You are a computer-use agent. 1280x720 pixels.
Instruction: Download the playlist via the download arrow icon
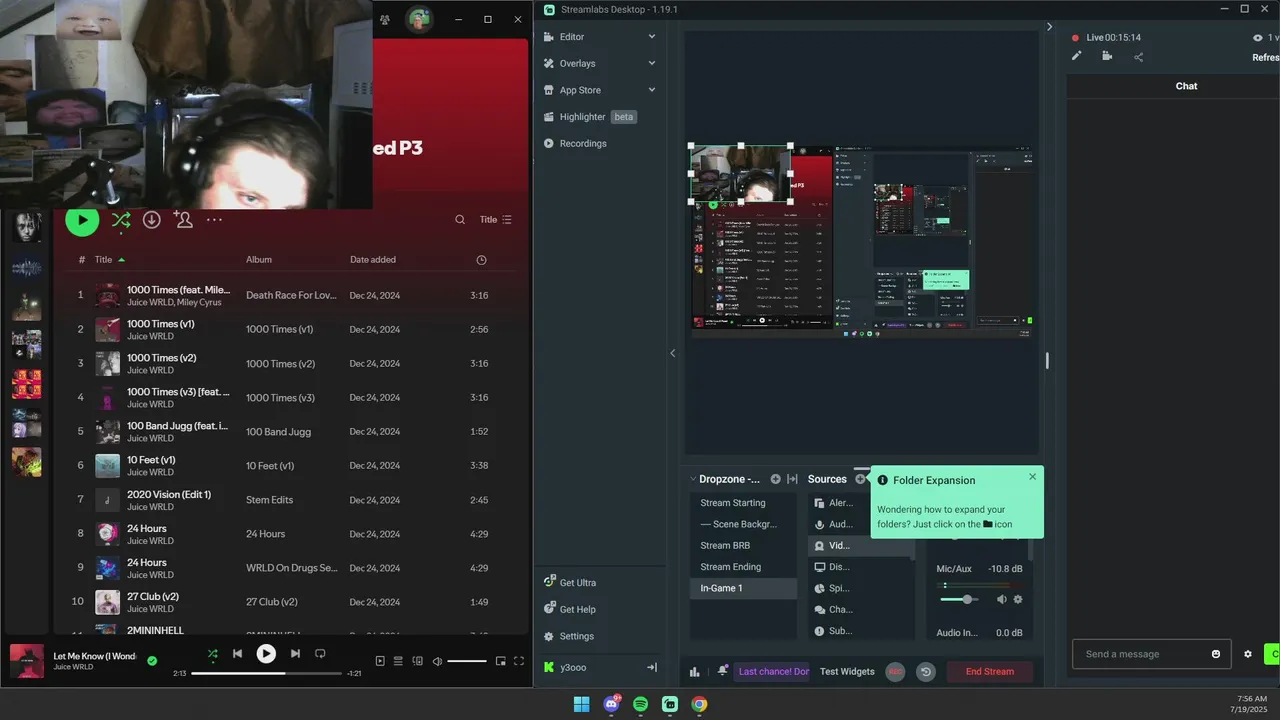click(x=152, y=220)
